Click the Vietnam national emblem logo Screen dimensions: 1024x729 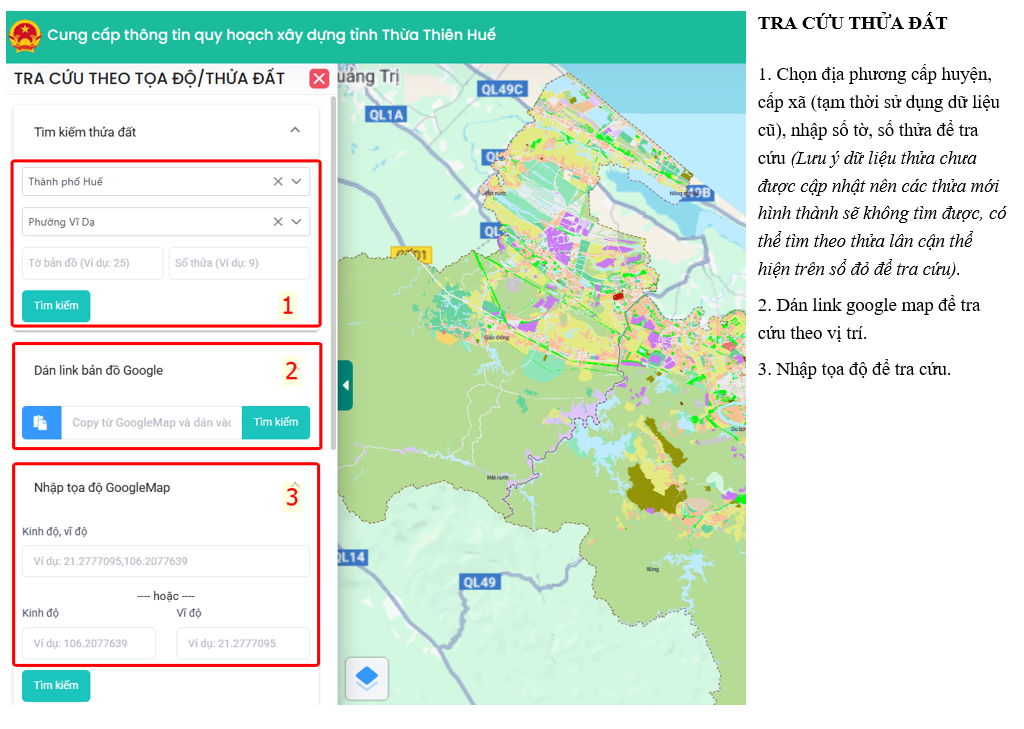coord(24,35)
